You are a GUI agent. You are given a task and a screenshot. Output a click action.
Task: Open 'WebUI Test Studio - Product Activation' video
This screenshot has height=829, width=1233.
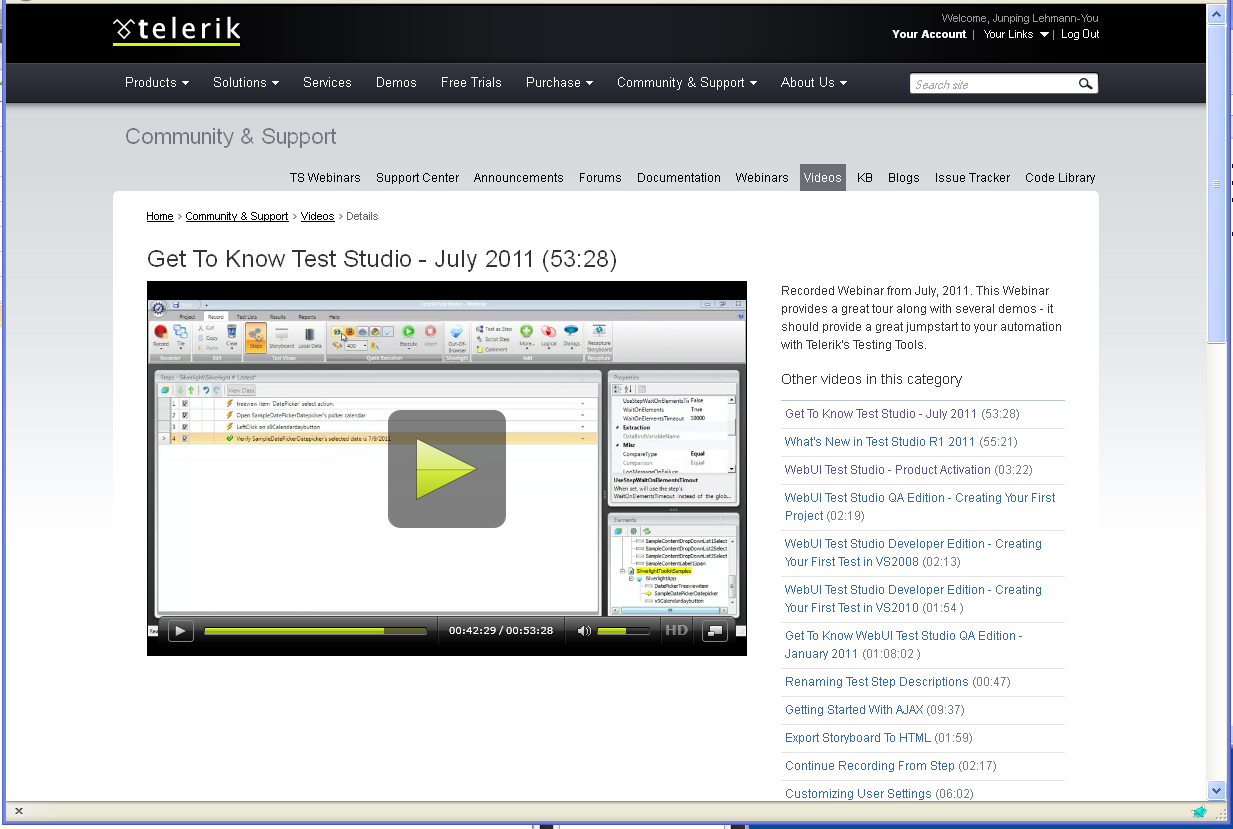pyautogui.click(x=888, y=470)
